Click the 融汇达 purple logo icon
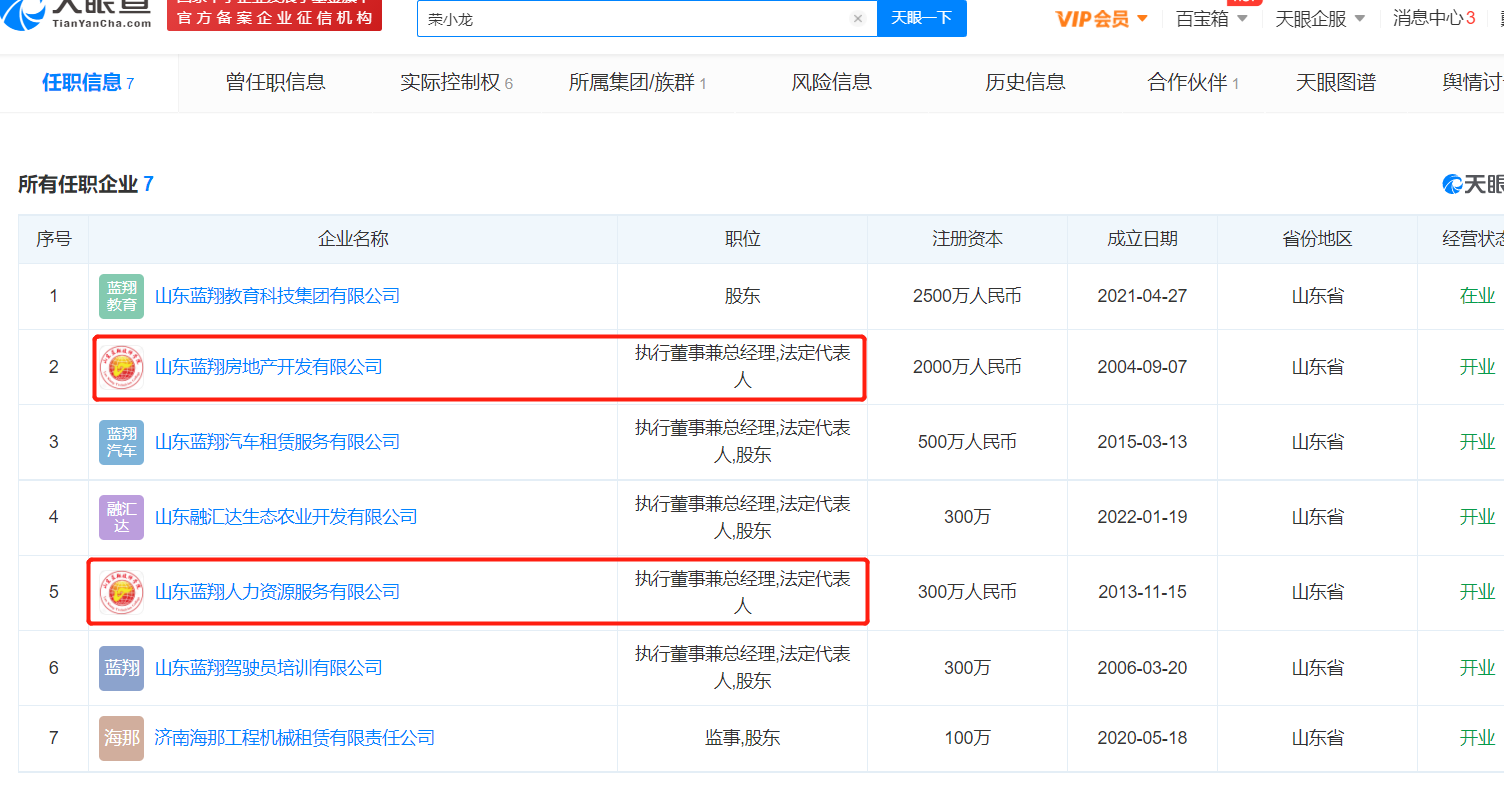This screenshot has height=793, width=1504. pyautogui.click(x=121, y=517)
